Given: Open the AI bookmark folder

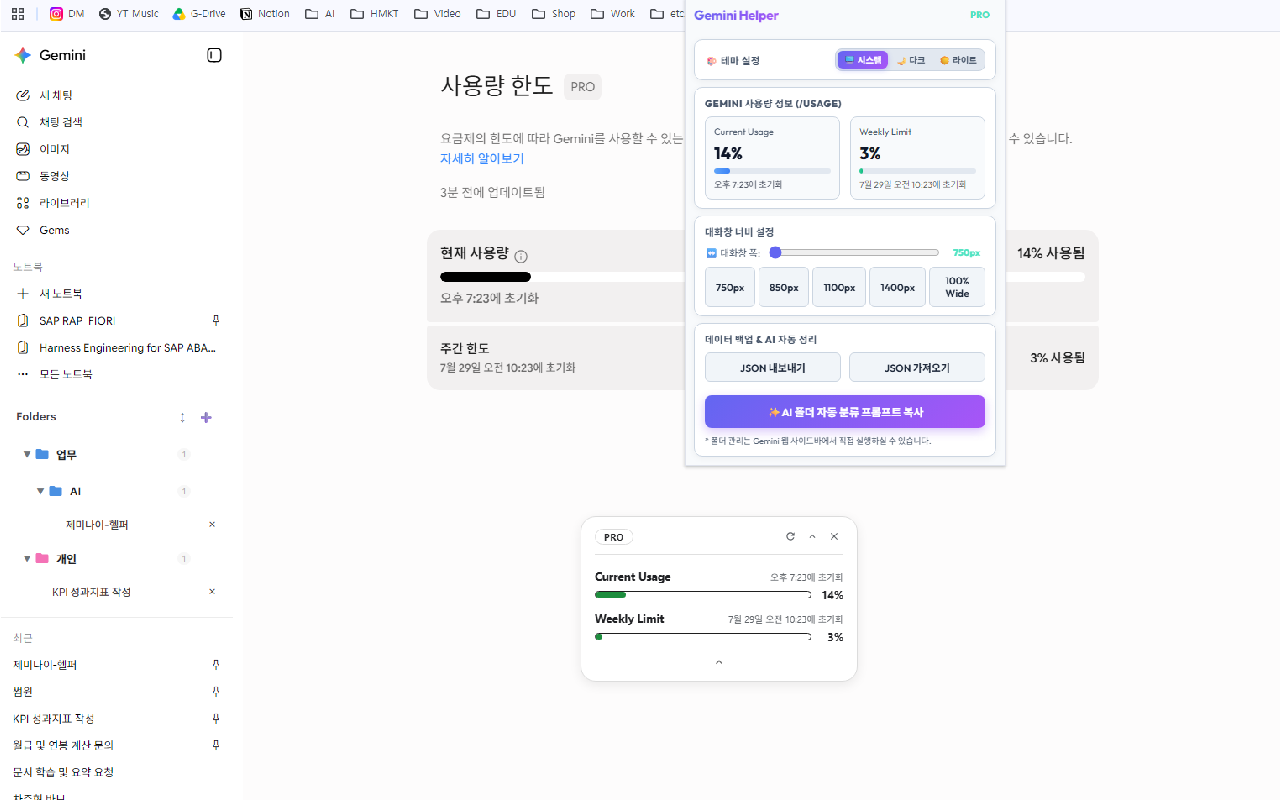Looking at the screenshot, I should (x=320, y=14).
